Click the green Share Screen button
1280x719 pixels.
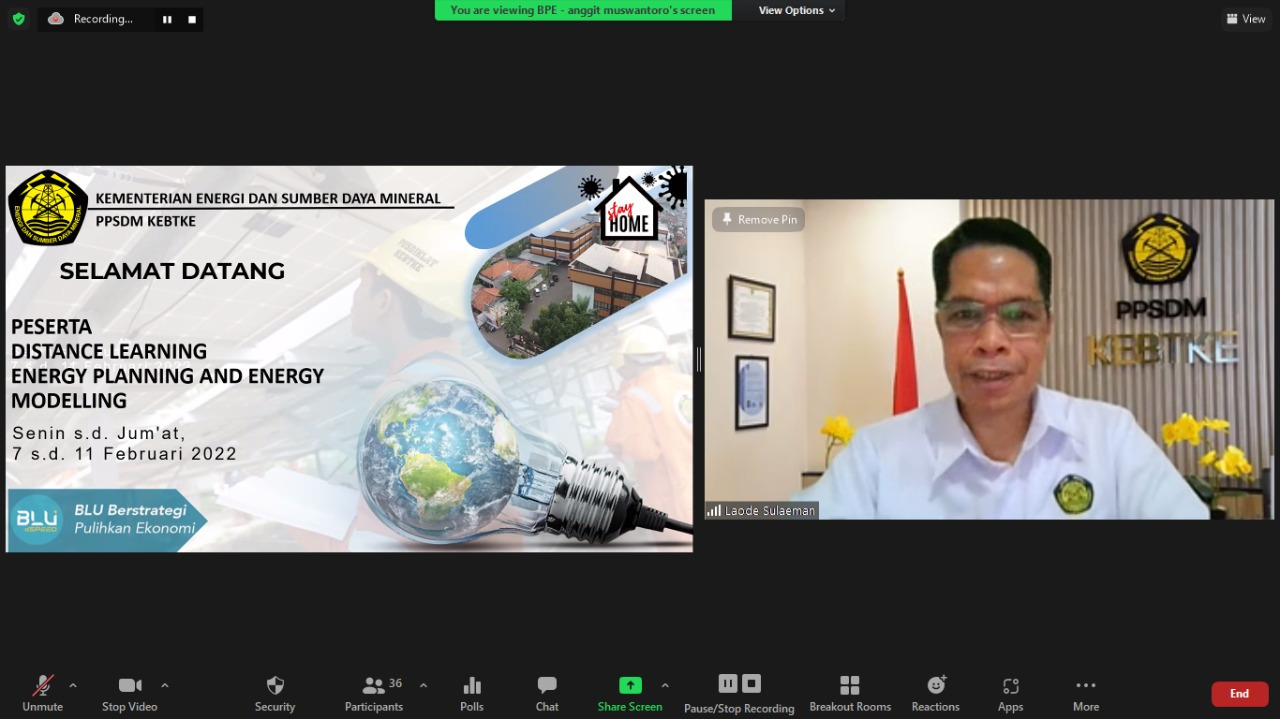pos(630,693)
